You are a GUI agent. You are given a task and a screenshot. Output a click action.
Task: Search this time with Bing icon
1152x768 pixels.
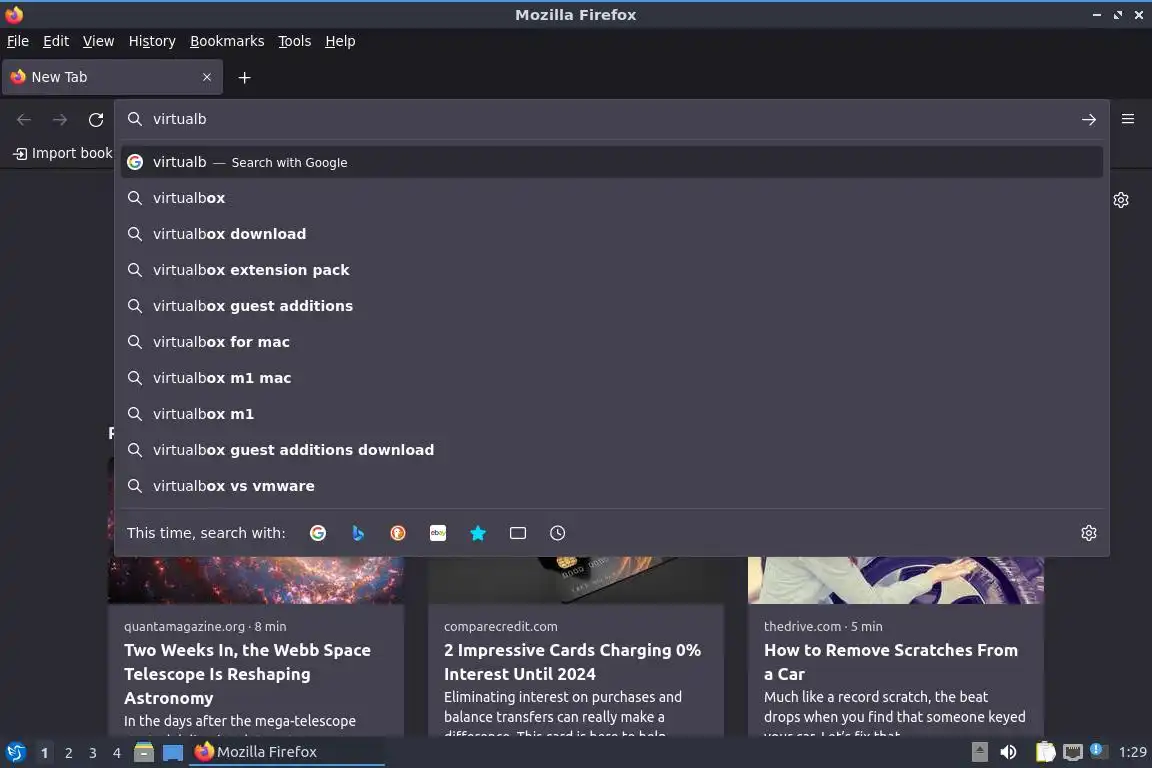pos(358,533)
